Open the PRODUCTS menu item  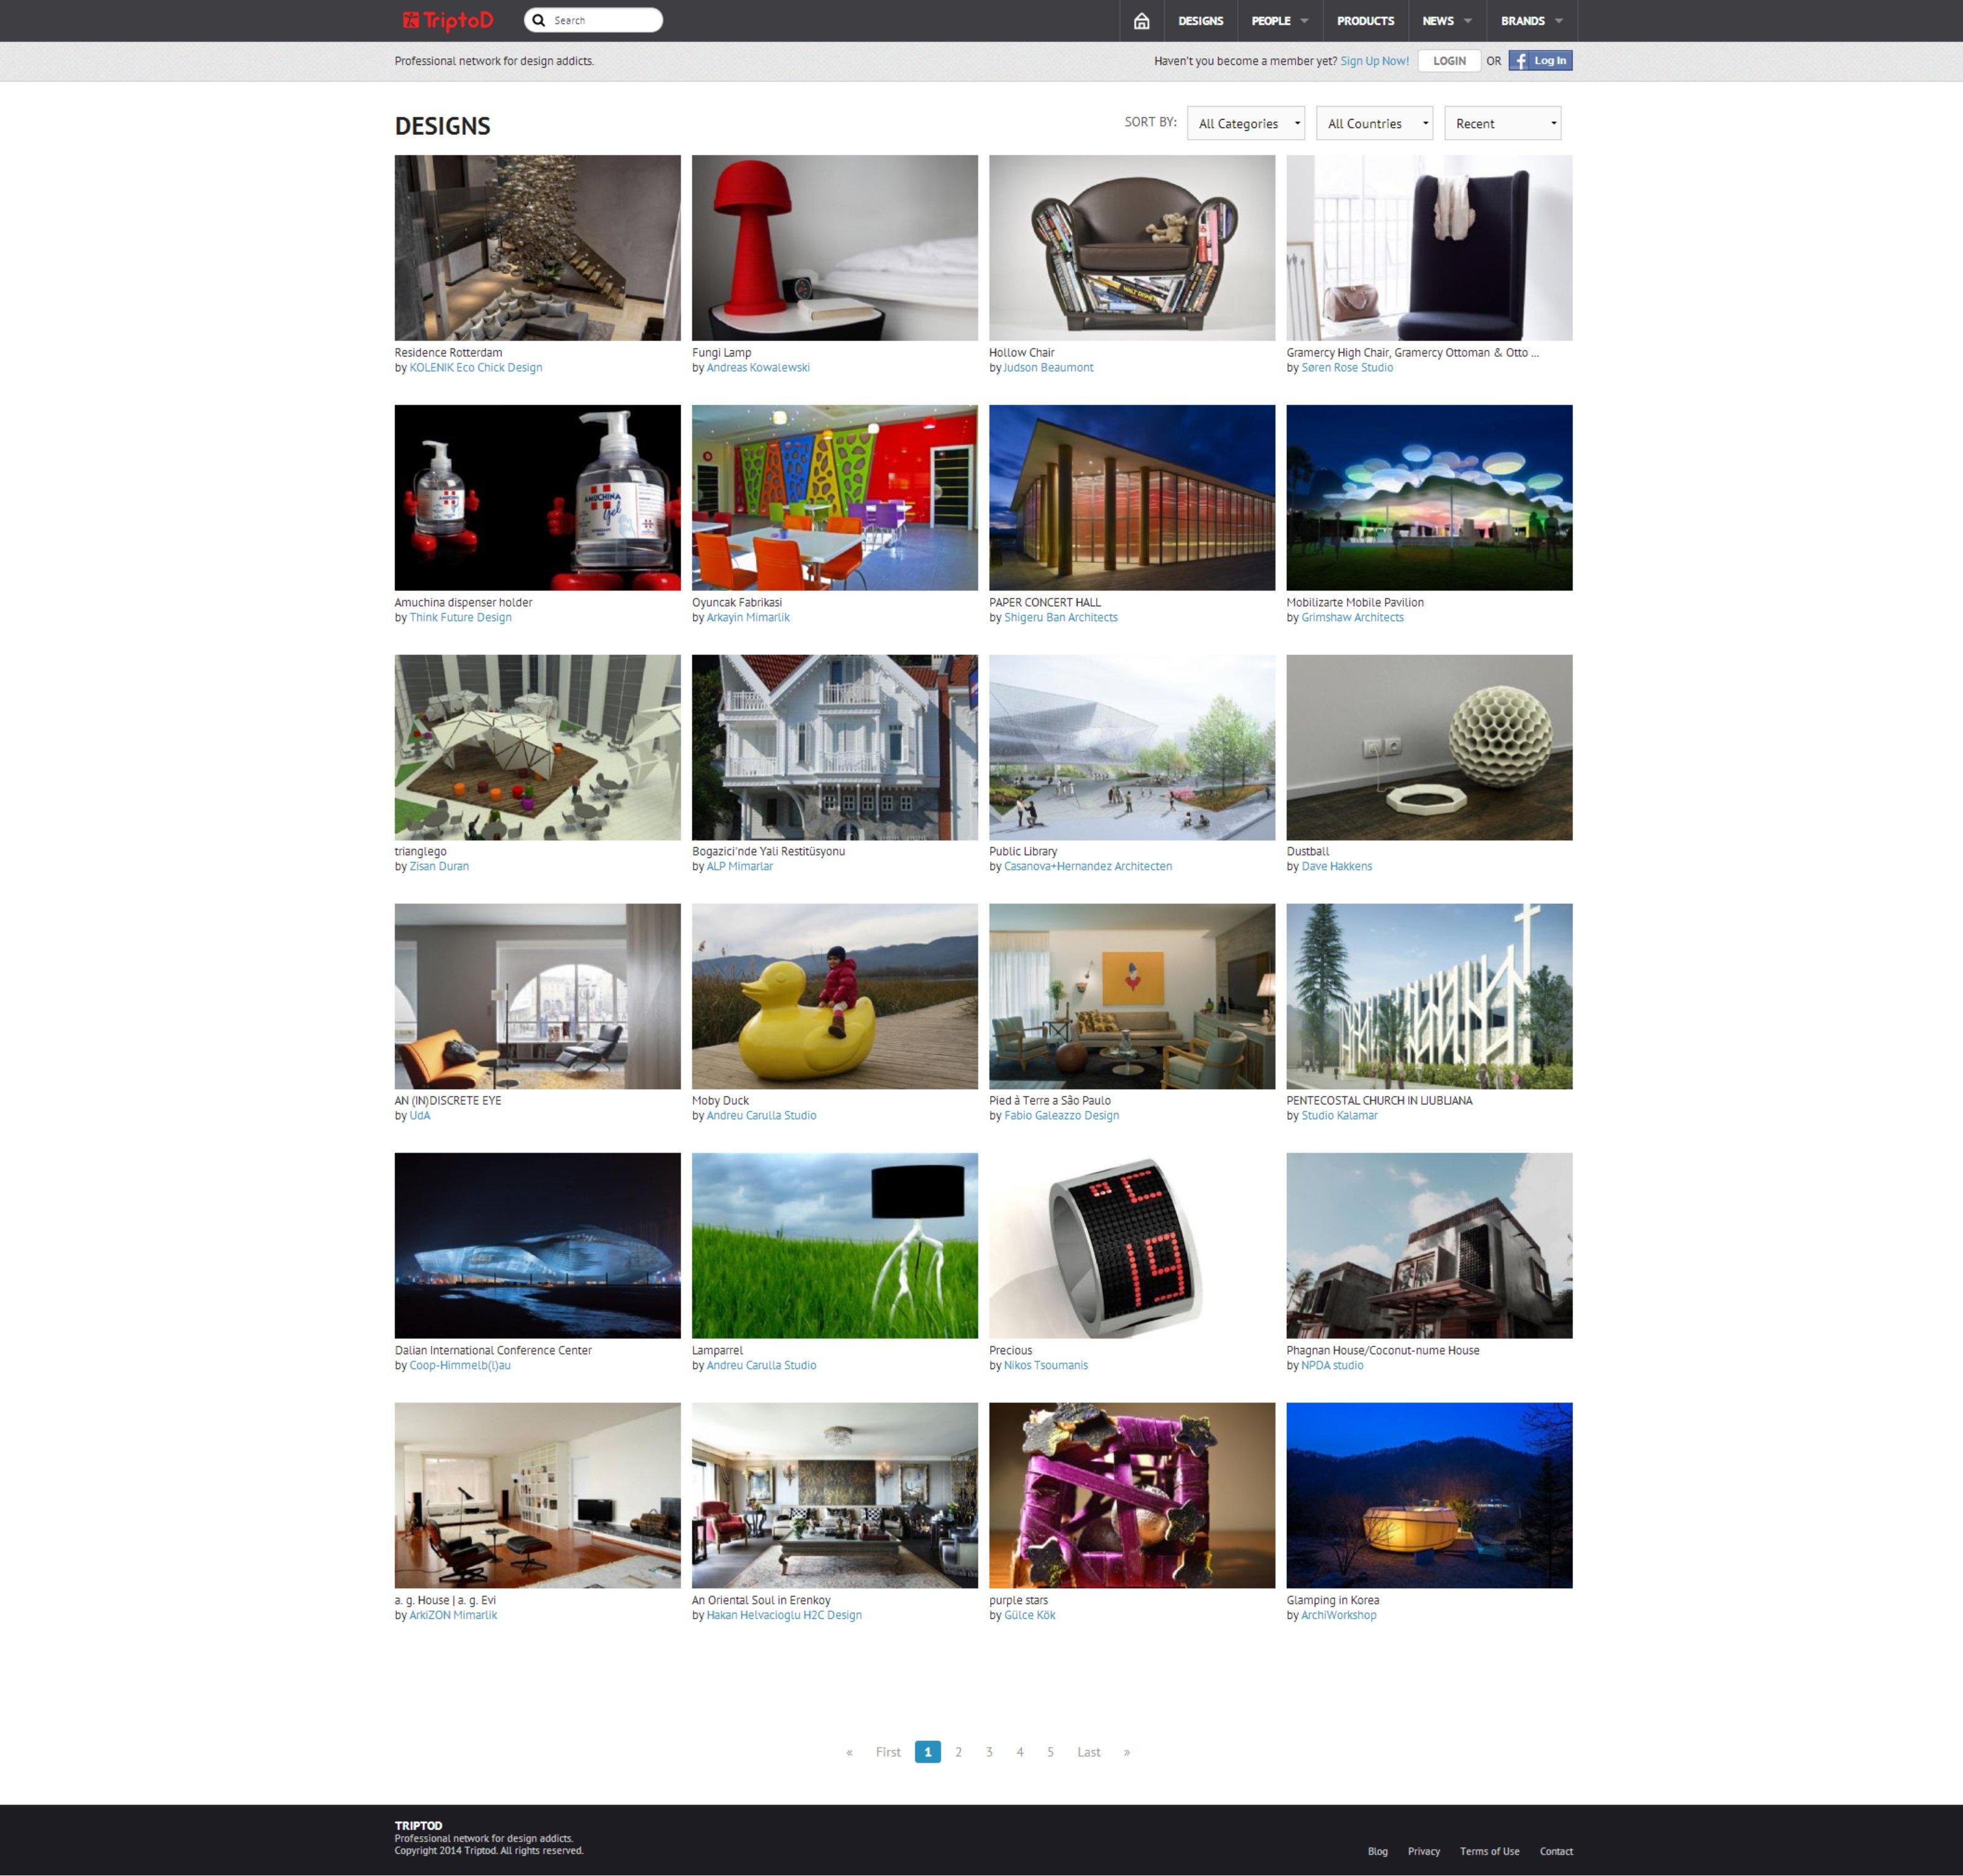(1365, 21)
